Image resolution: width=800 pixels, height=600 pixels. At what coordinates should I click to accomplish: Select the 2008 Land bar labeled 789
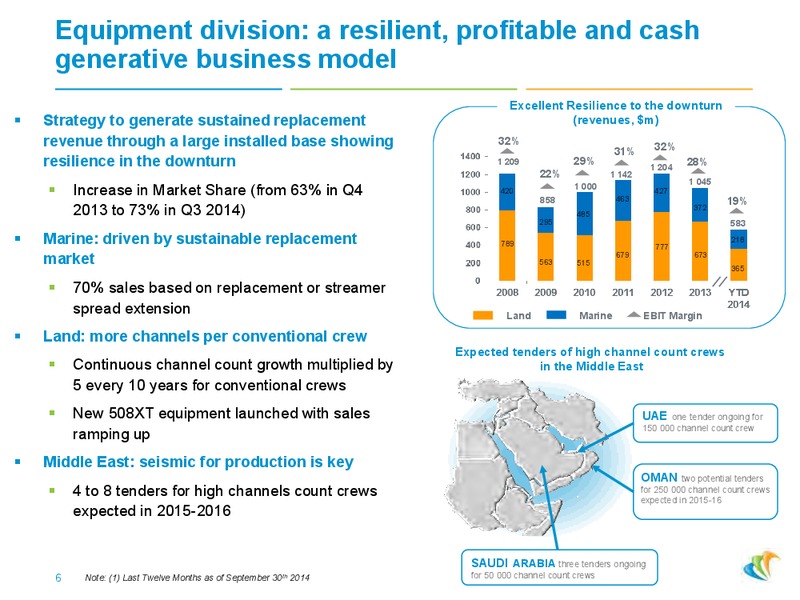click(507, 245)
